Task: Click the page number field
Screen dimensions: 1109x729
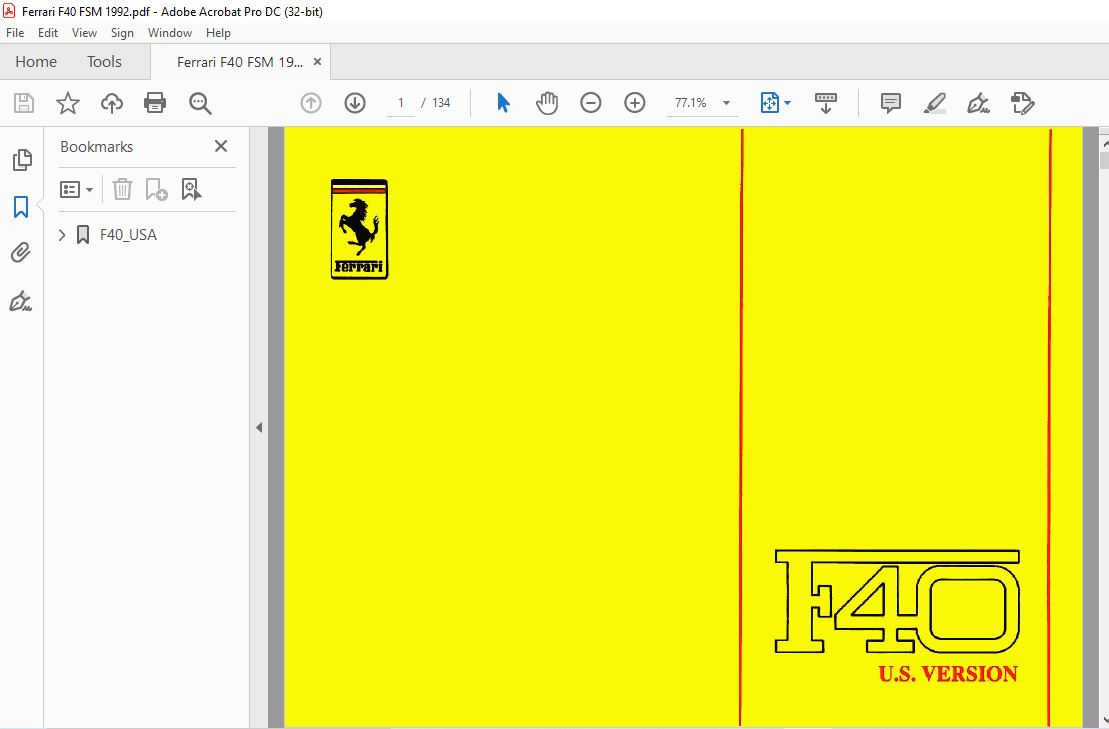Action: [400, 103]
